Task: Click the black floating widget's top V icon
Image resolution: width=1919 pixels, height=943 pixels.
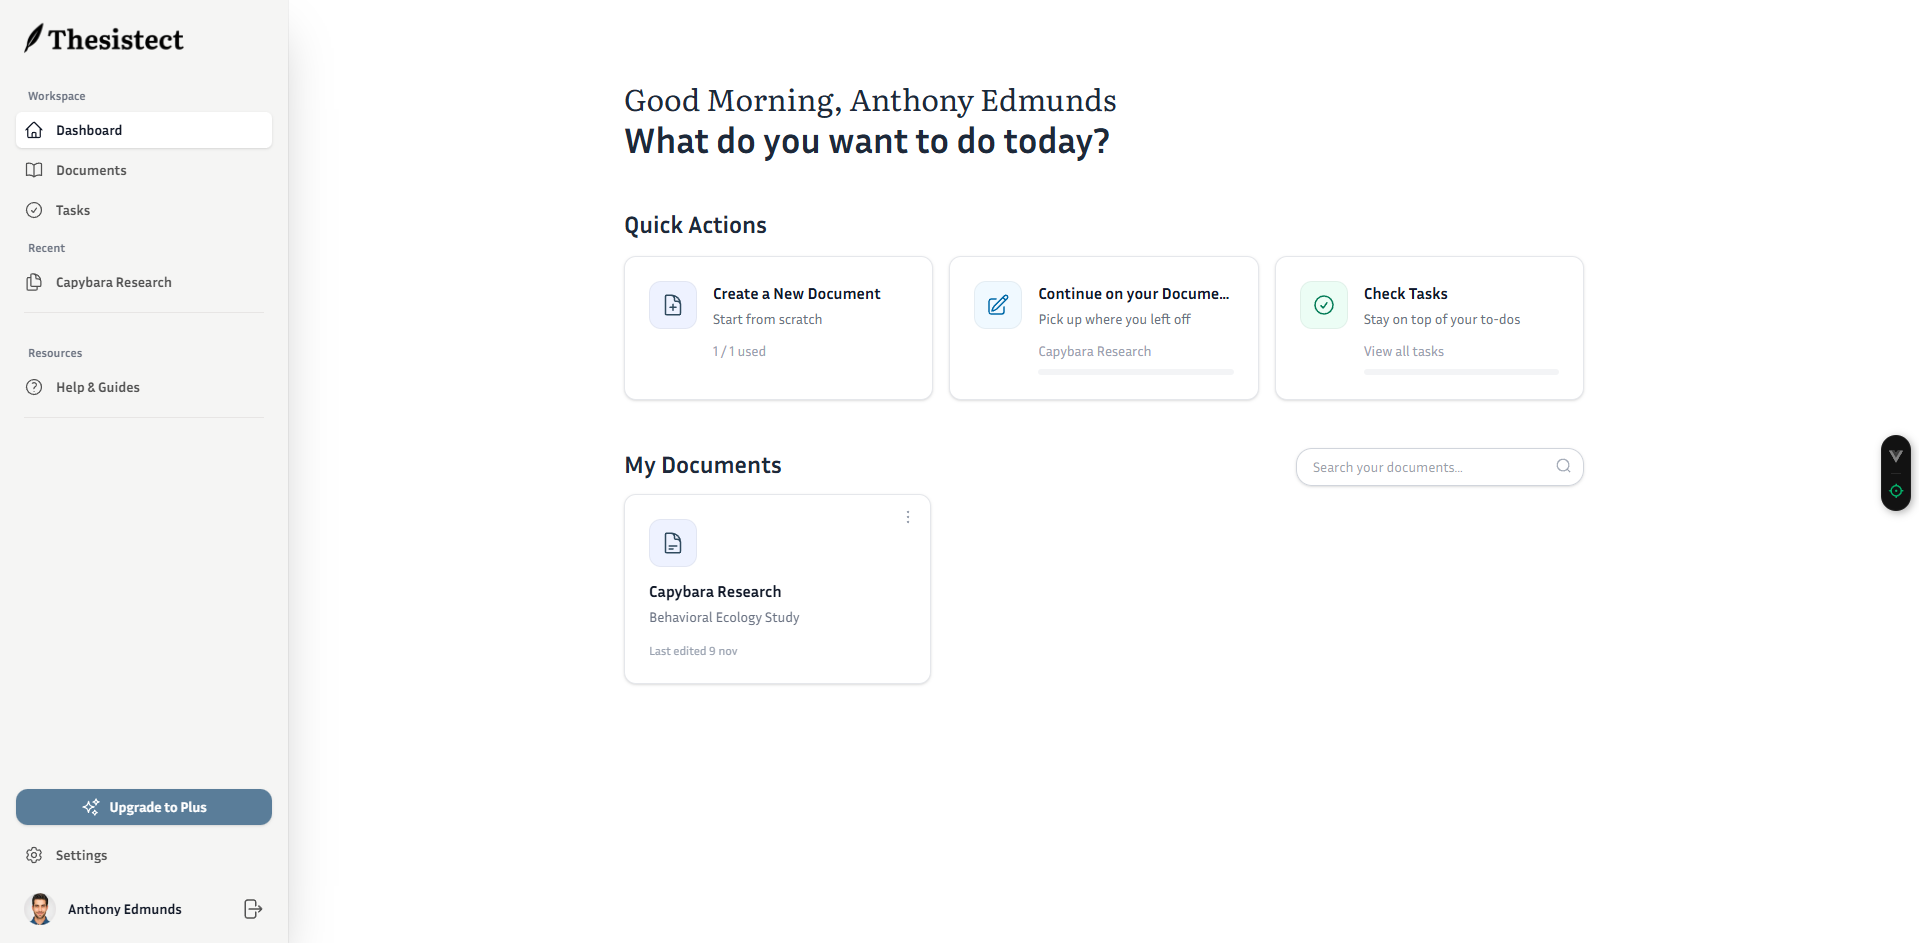Action: click(1895, 456)
